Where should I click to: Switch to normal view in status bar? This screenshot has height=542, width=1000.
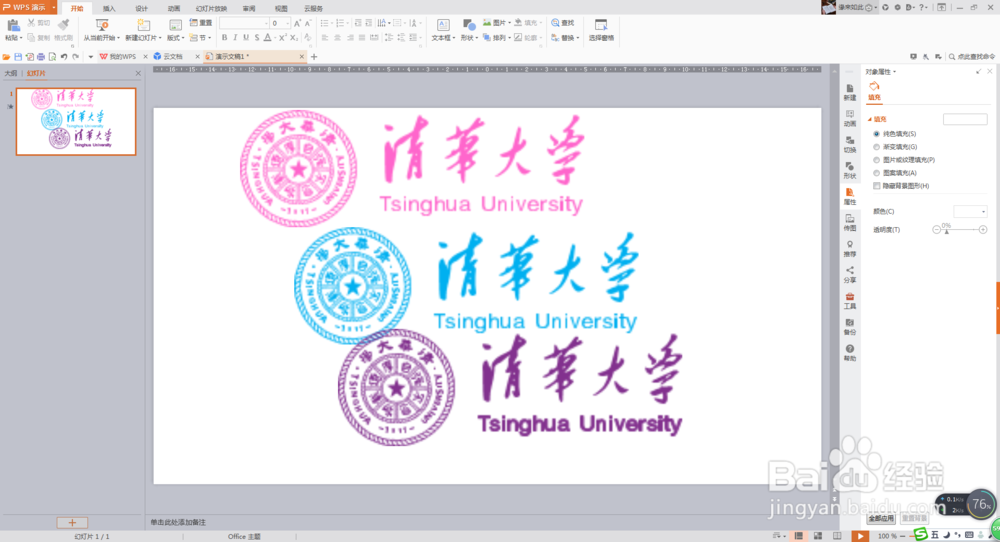coord(798,536)
